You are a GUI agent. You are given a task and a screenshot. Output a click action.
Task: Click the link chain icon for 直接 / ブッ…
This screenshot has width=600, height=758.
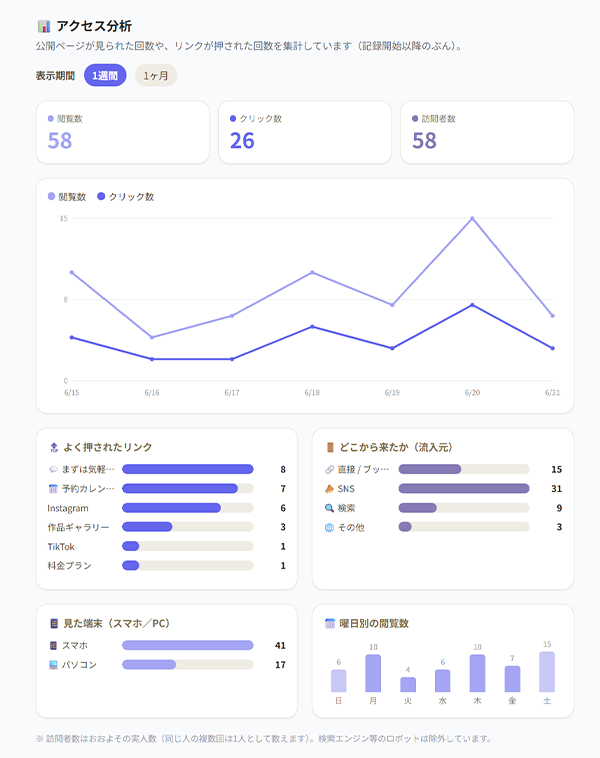coord(329,469)
